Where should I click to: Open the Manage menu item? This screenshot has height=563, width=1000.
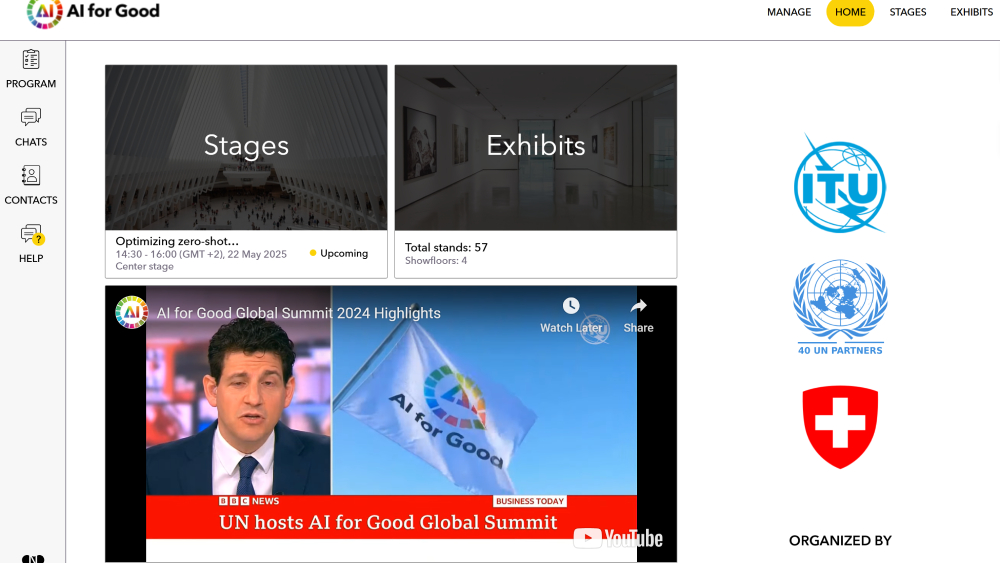pos(789,12)
